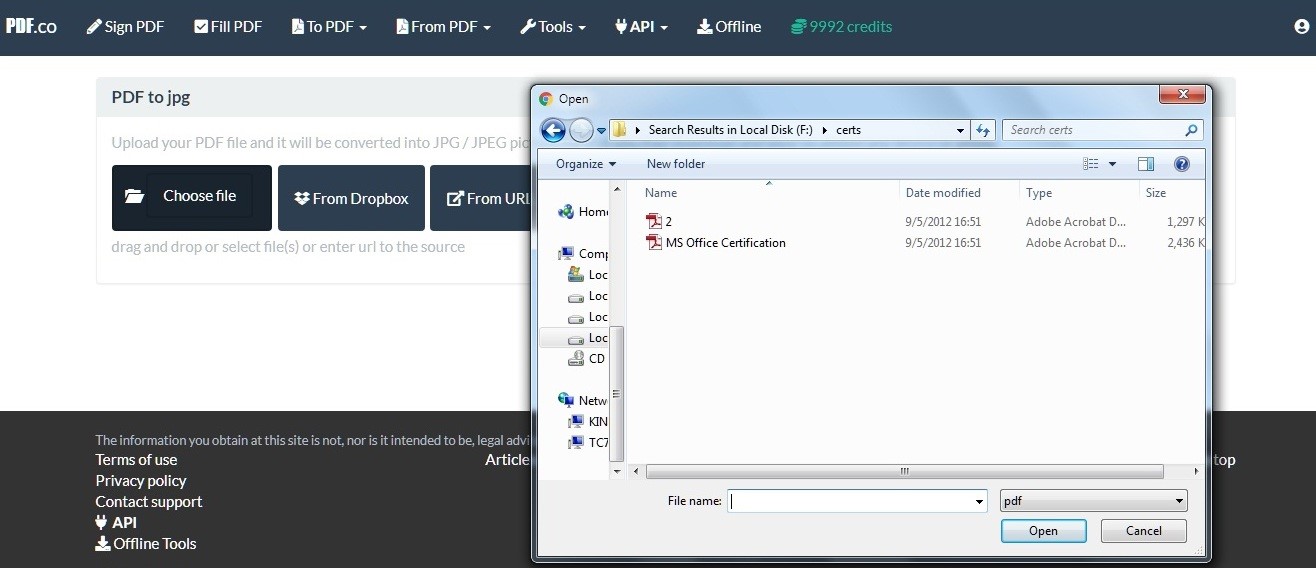Open the Organize menu
The height and width of the screenshot is (568, 1316).
pos(586,164)
